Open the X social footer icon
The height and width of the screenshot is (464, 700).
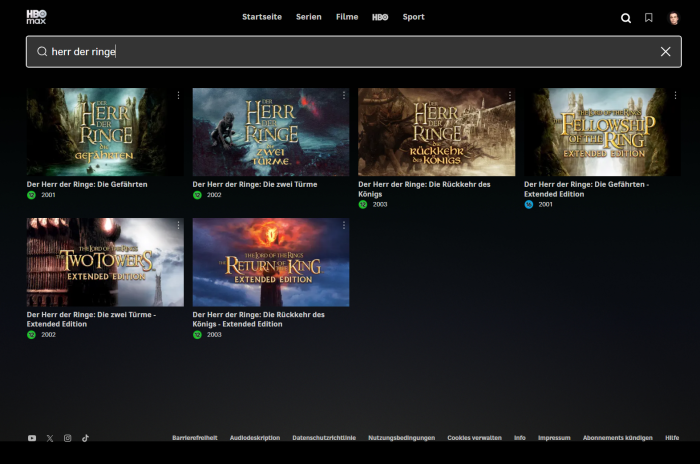(50, 438)
